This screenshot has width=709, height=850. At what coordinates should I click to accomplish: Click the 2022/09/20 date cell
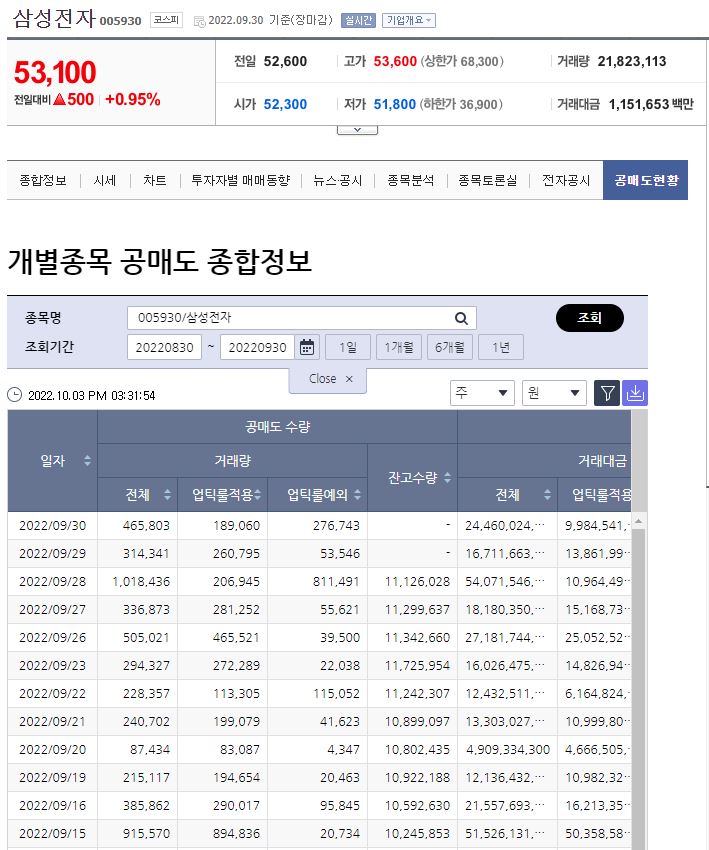[53, 750]
